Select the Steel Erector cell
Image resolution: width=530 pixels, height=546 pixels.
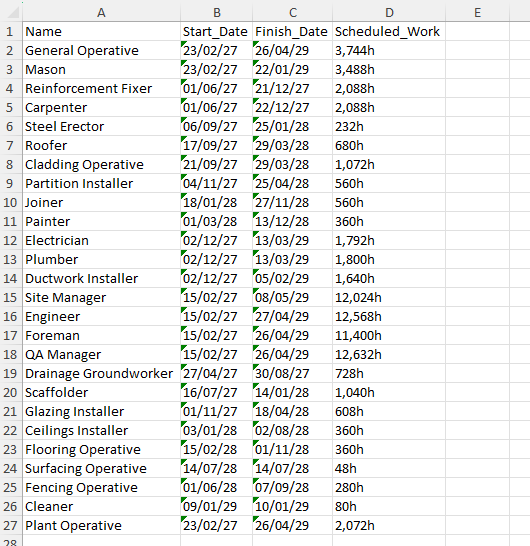(102, 126)
